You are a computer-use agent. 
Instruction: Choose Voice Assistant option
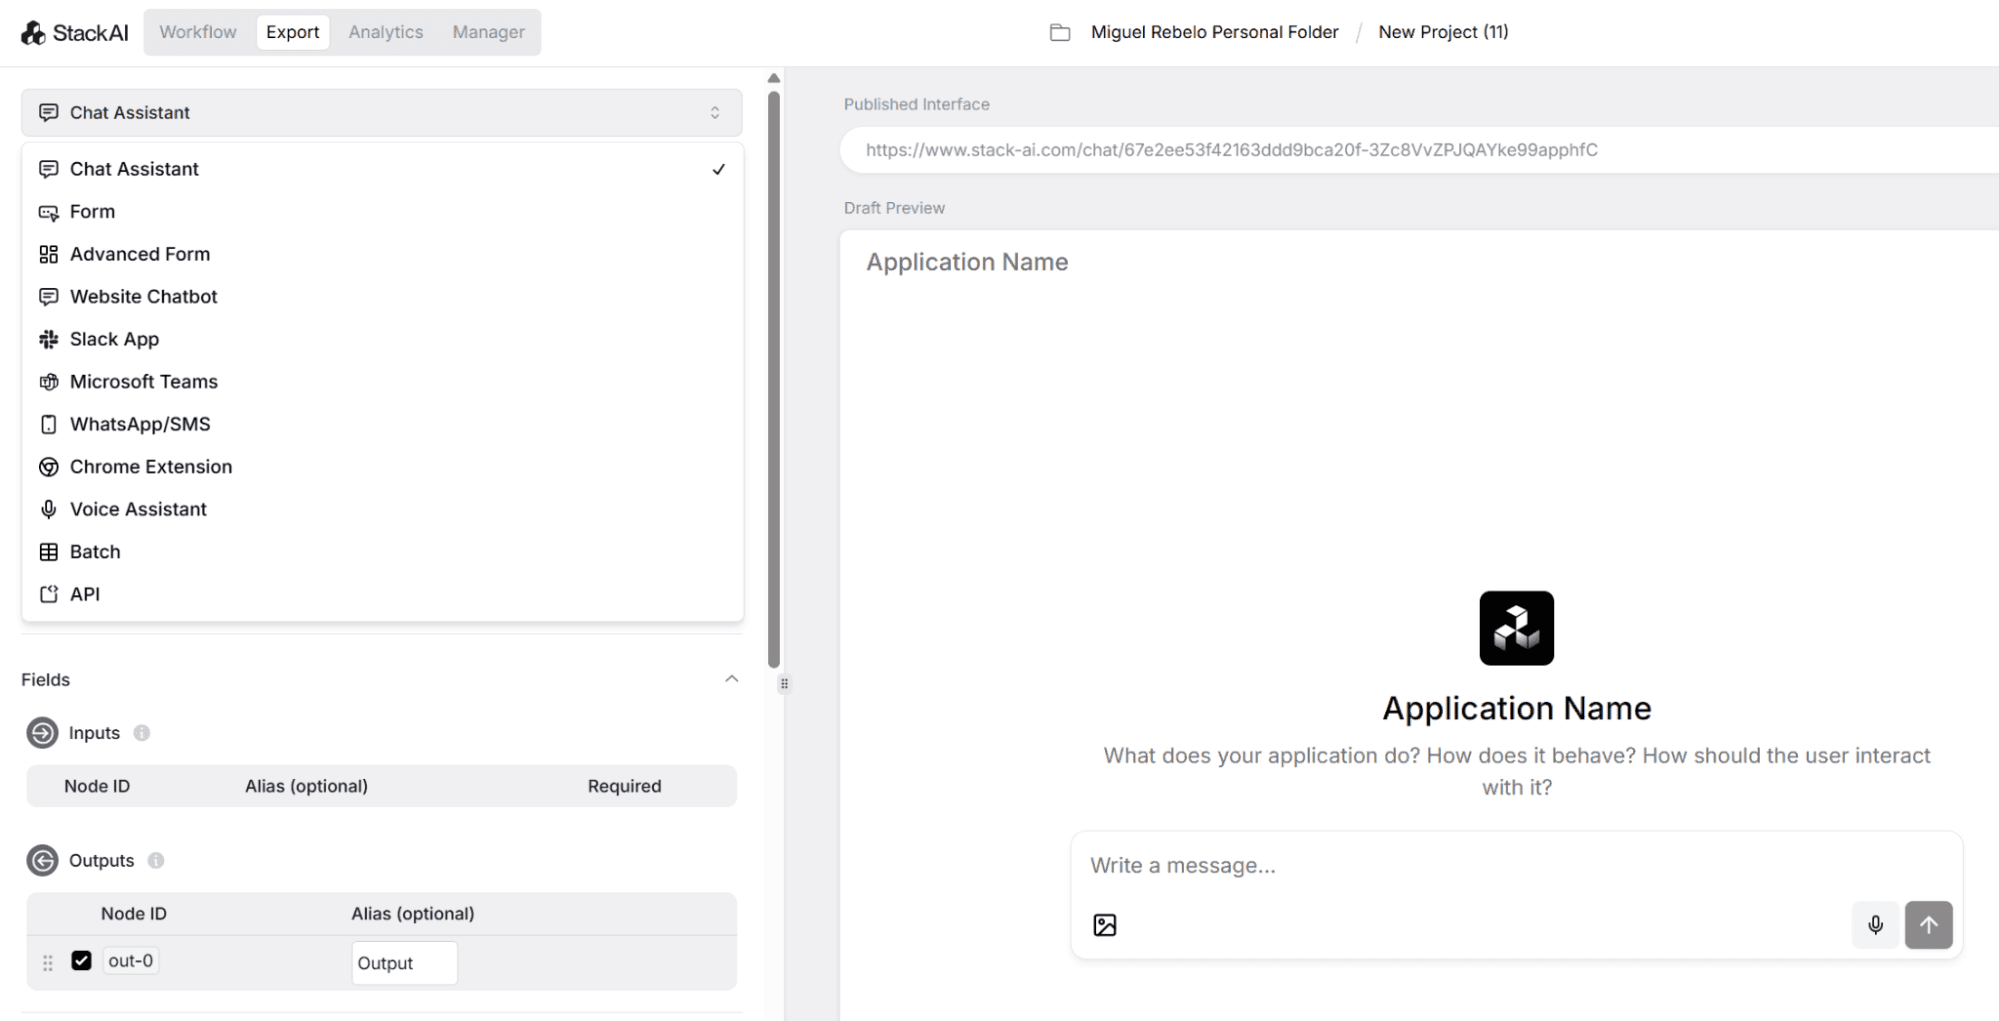[382, 509]
